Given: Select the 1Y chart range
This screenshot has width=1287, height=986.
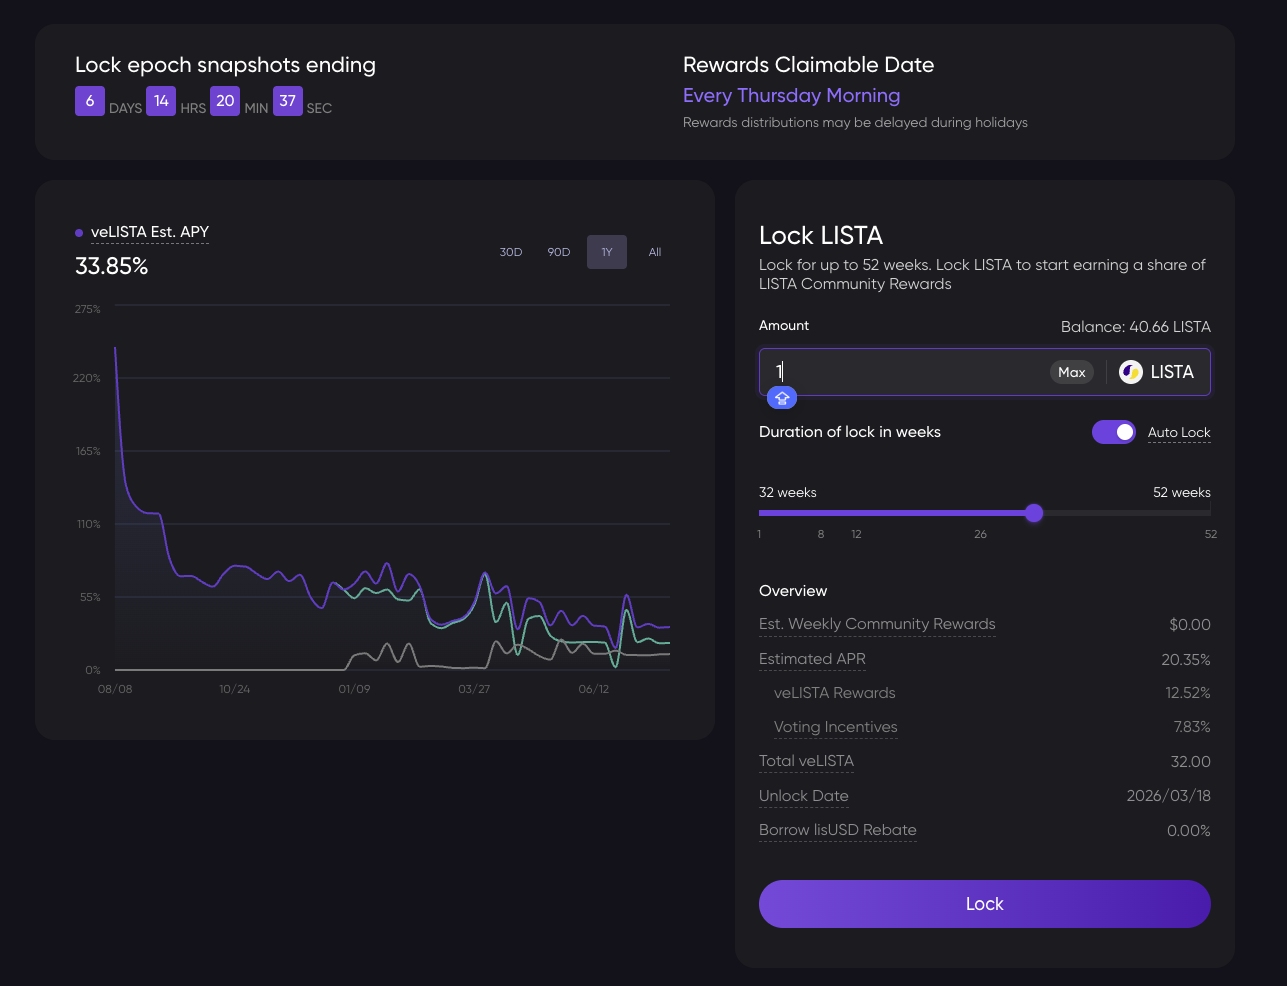Looking at the screenshot, I should pos(607,252).
